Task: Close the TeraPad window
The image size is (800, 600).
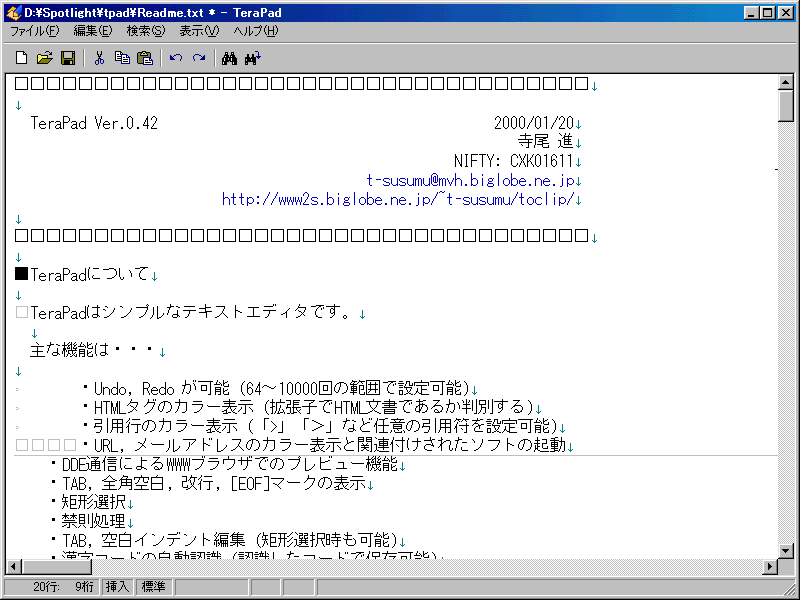Action: [x=787, y=13]
